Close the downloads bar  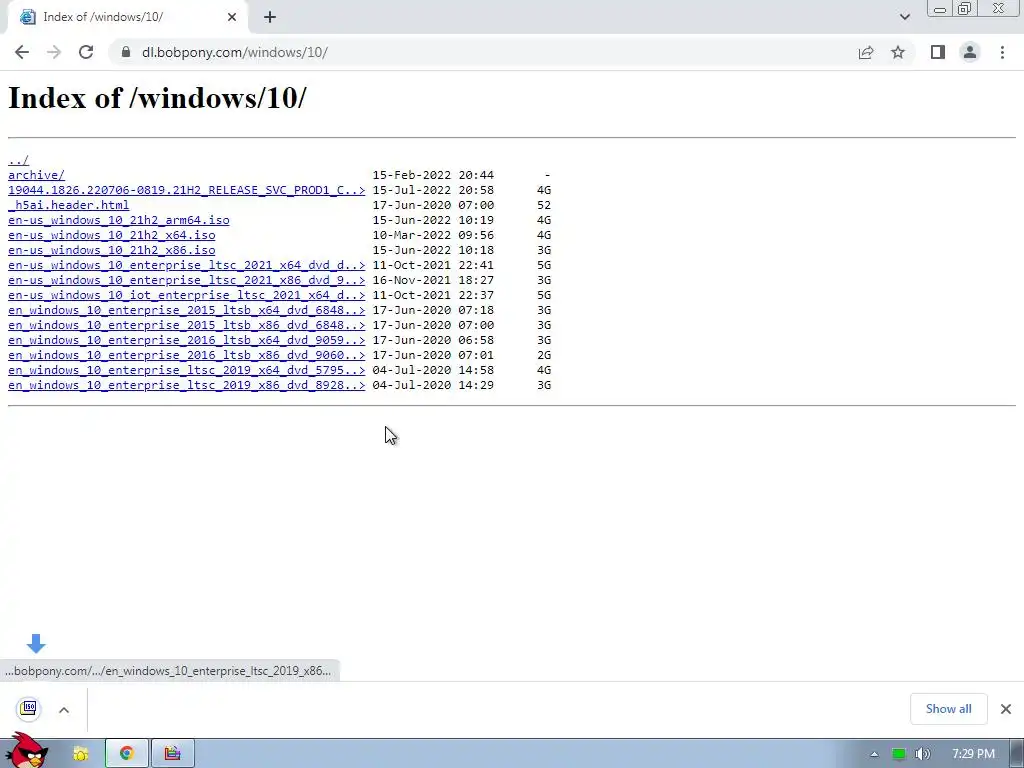(1006, 709)
